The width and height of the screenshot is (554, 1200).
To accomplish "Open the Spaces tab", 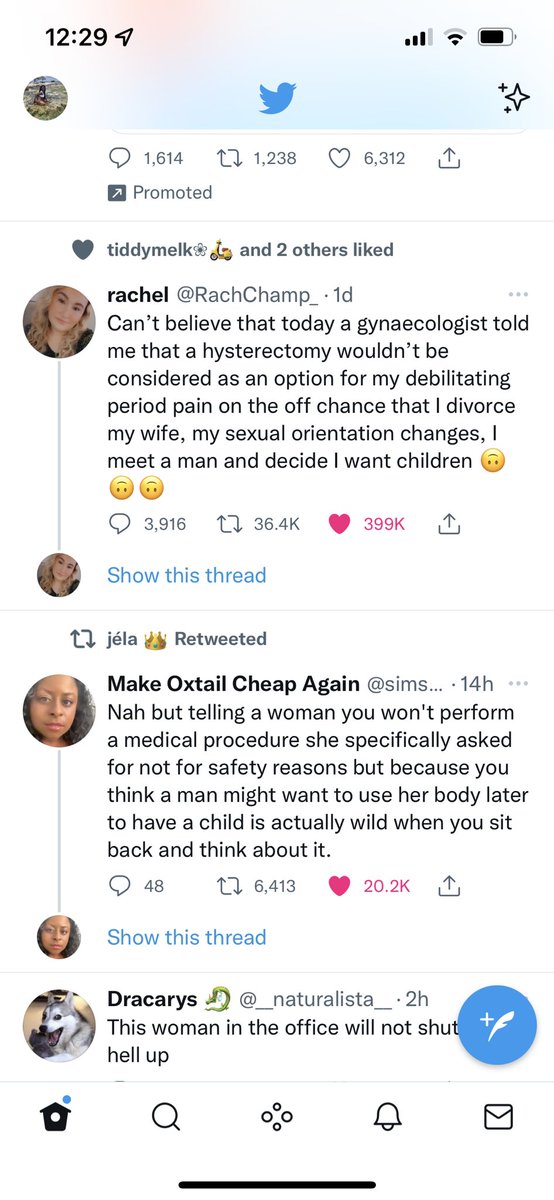I will [277, 1117].
